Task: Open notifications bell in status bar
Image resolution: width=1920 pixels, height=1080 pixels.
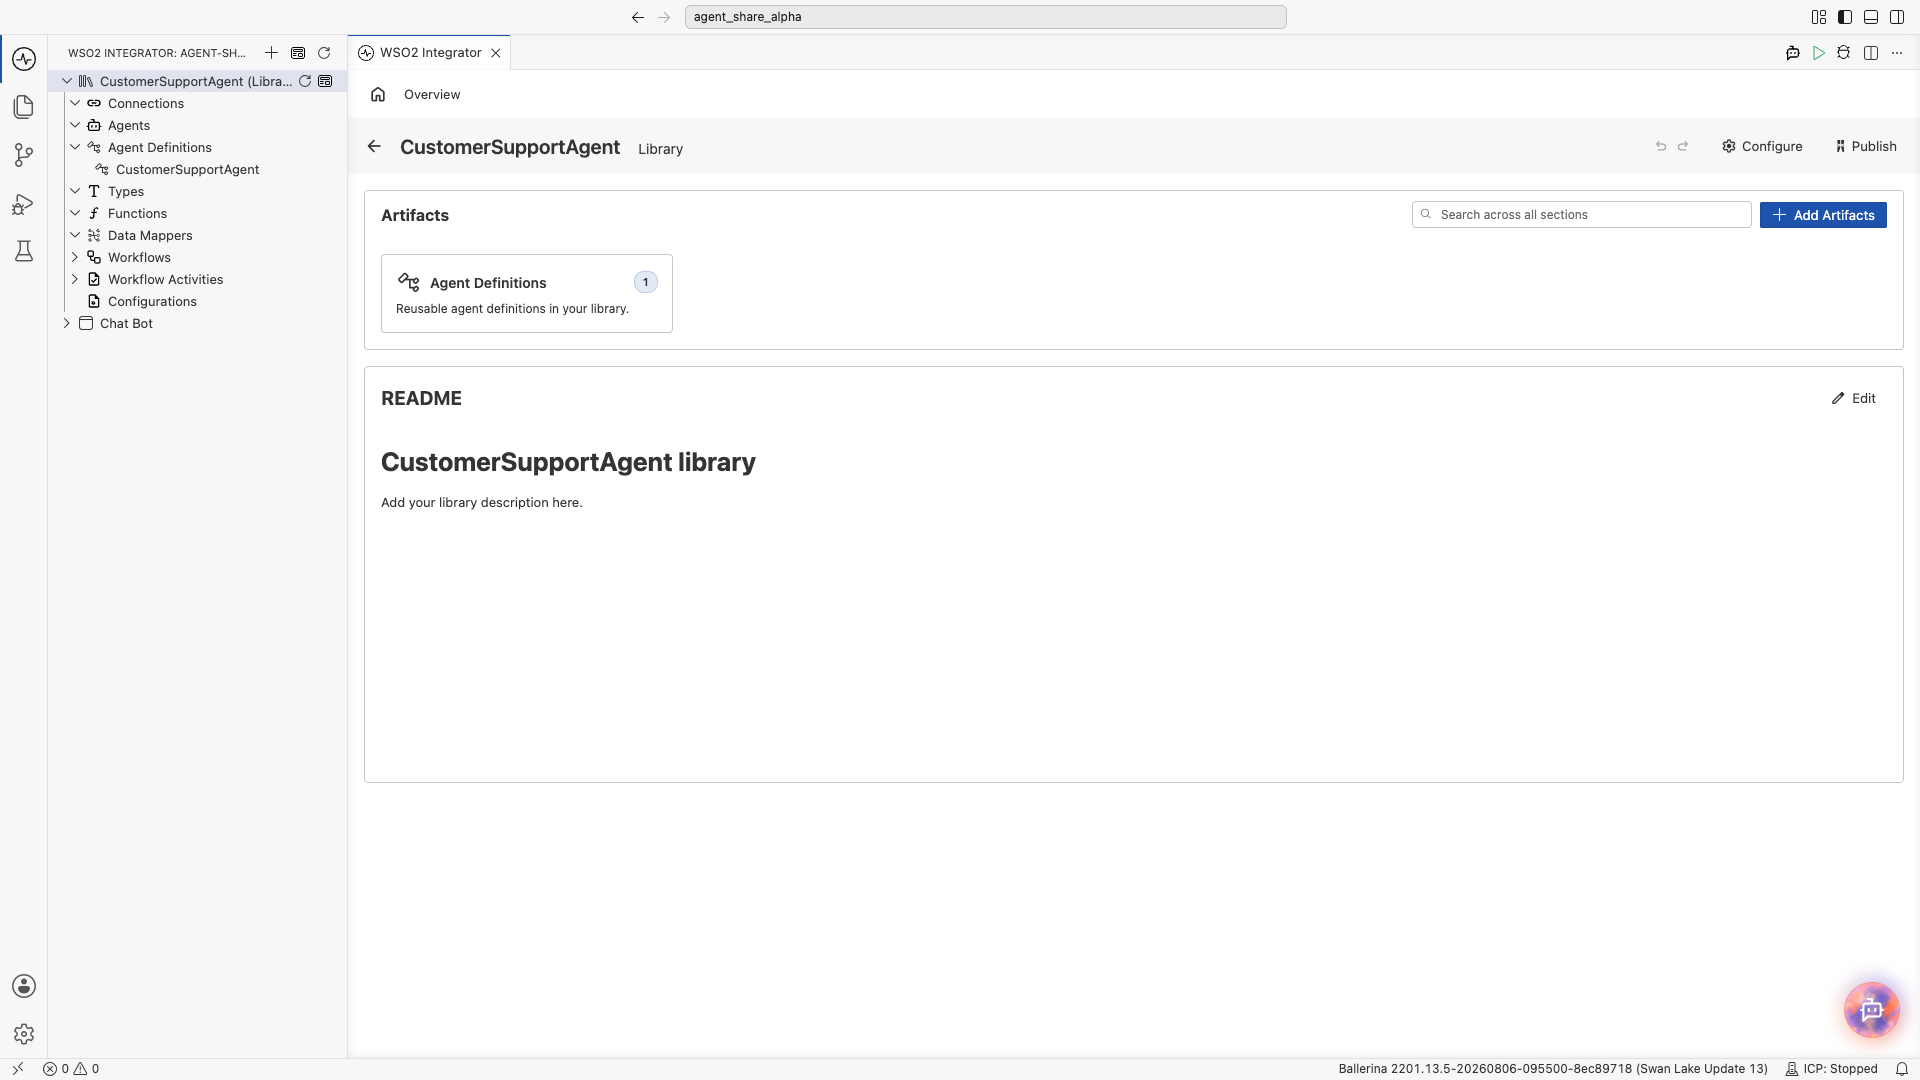Action: 1902,1069
